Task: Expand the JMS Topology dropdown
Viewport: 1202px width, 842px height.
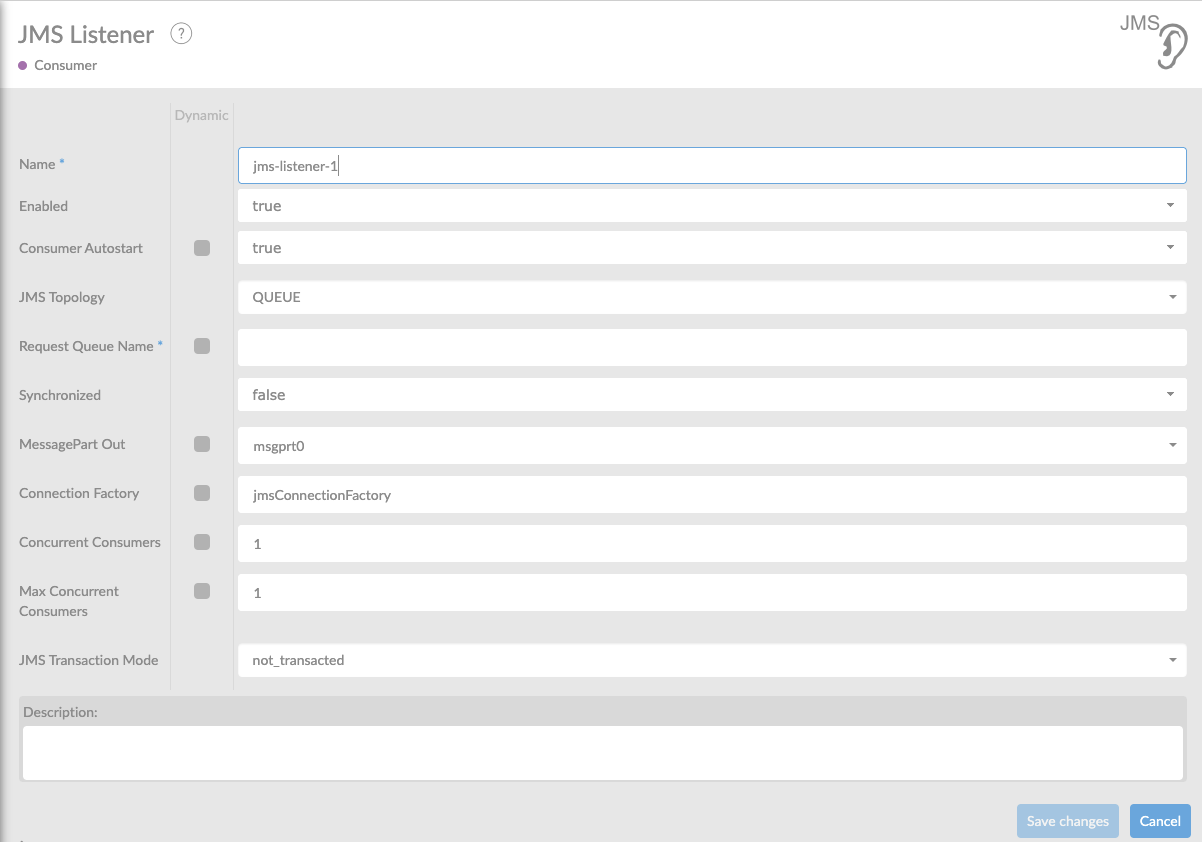Action: pyautogui.click(x=712, y=297)
